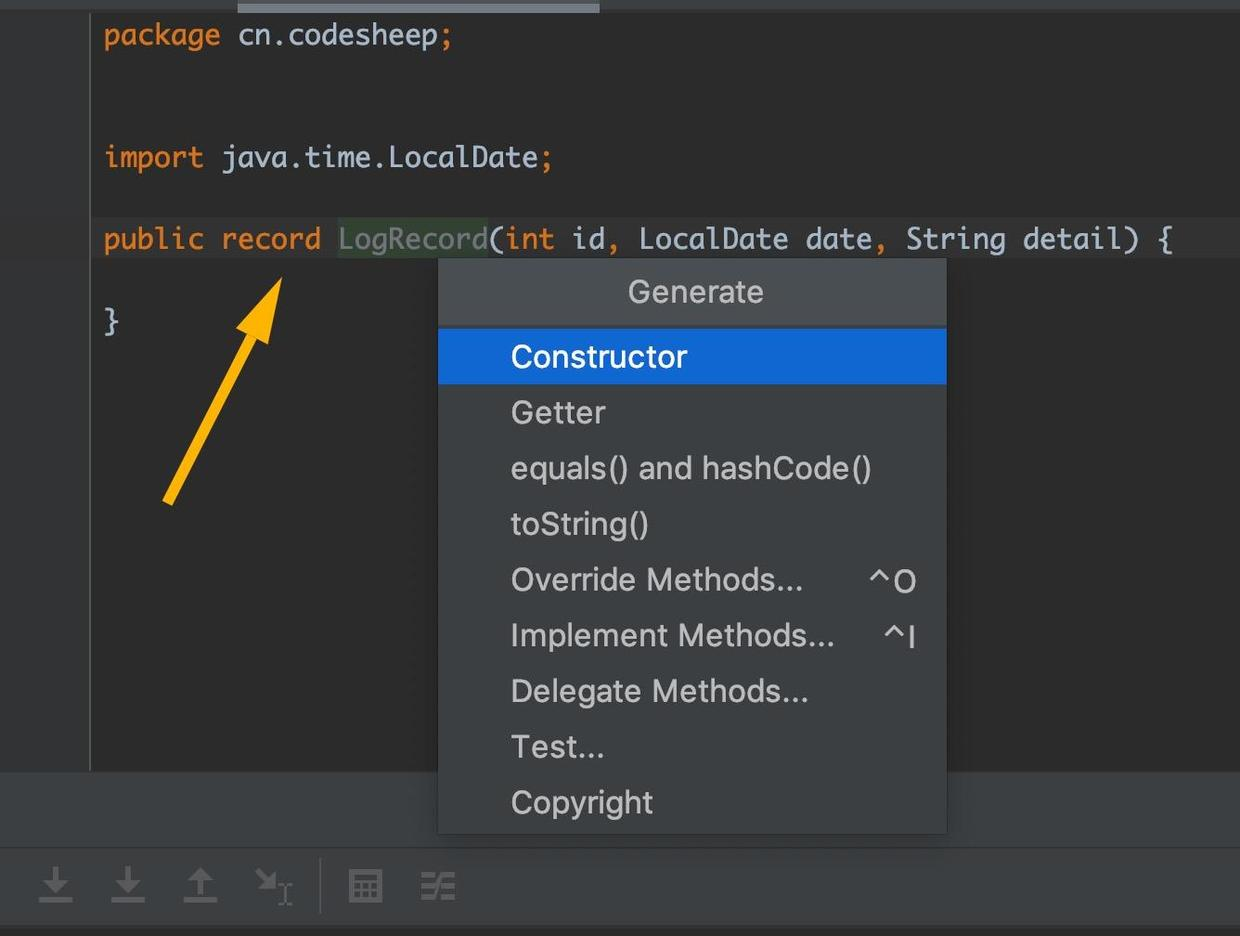Viewport: 1240px width, 936px height.
Task: Select Constructor from the Generate menu
Action: [x=598, y=357]
